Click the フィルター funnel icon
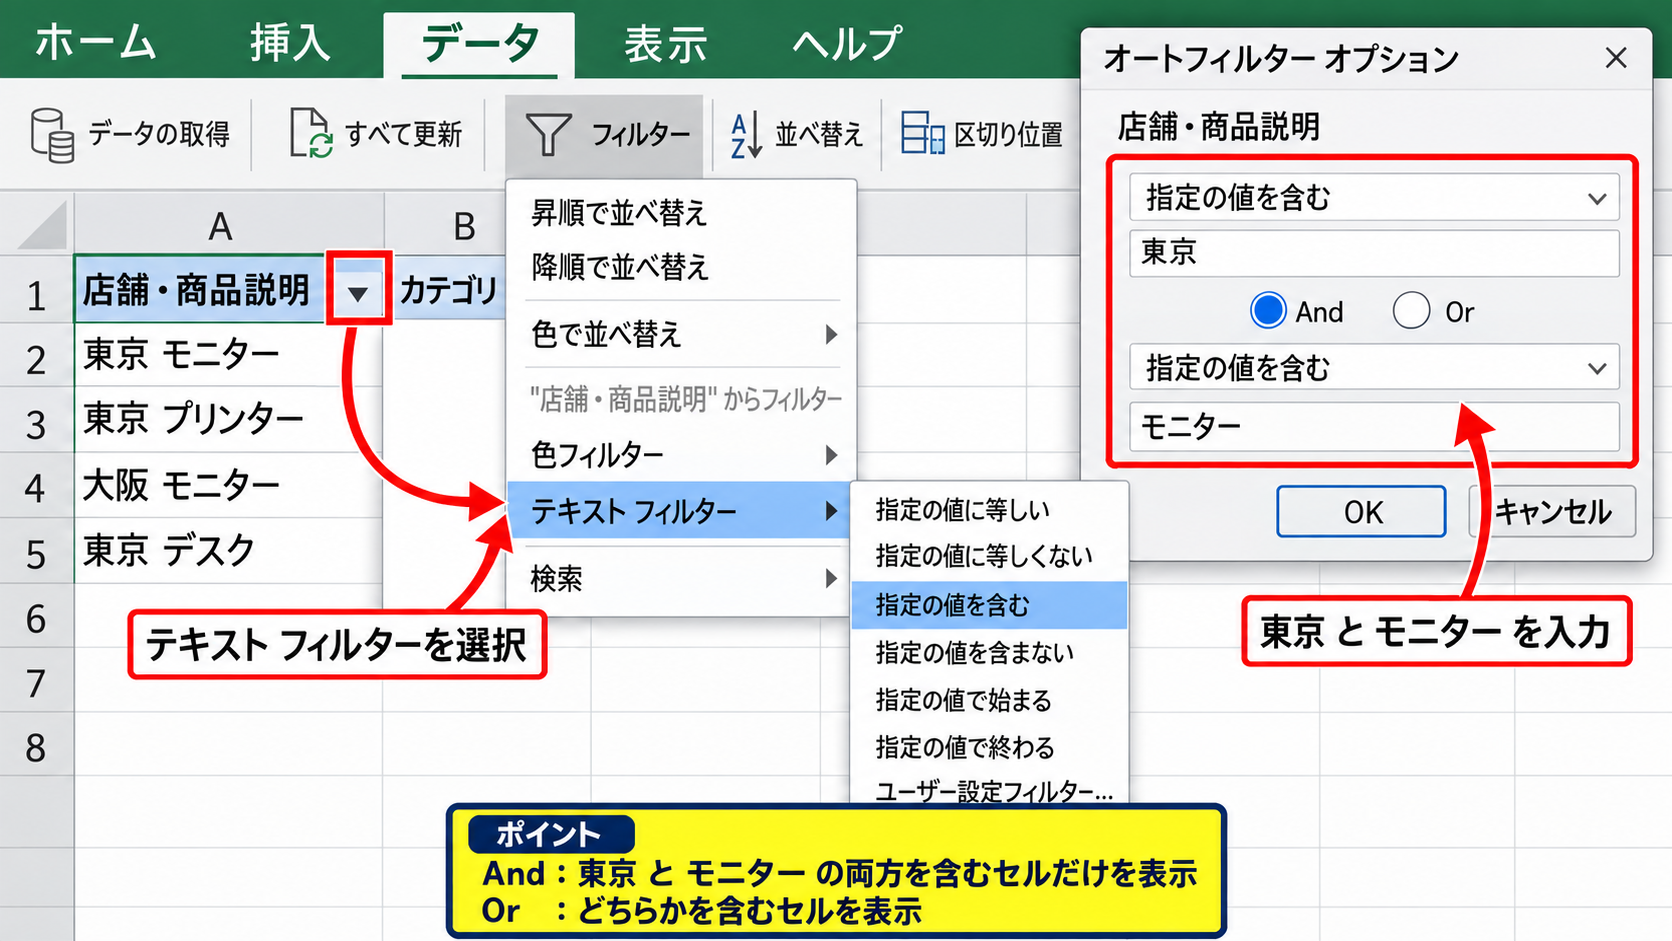This screenshot has width=1672, height=941. 548,134
